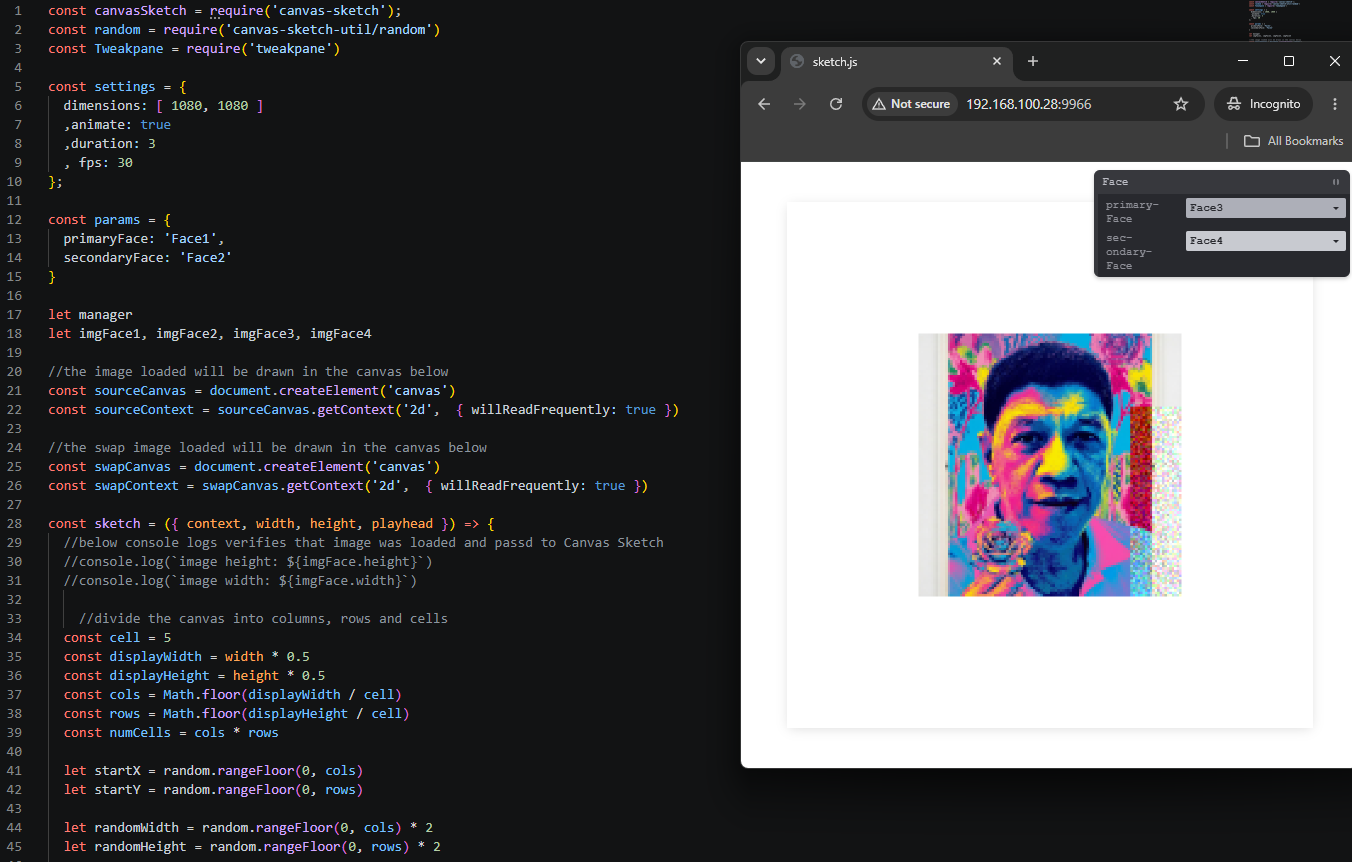This screenshot has height=862, width=1352.
Task: Click the forward navigation arrow
Action: (800, 104)
